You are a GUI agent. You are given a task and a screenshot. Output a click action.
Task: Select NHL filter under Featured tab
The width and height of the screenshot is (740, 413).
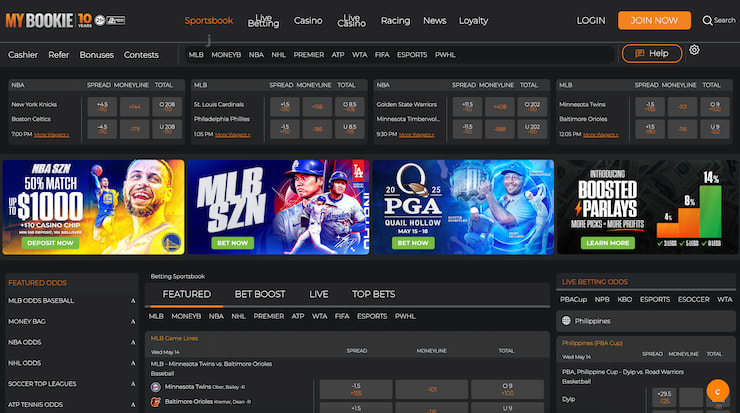[238, 316]
